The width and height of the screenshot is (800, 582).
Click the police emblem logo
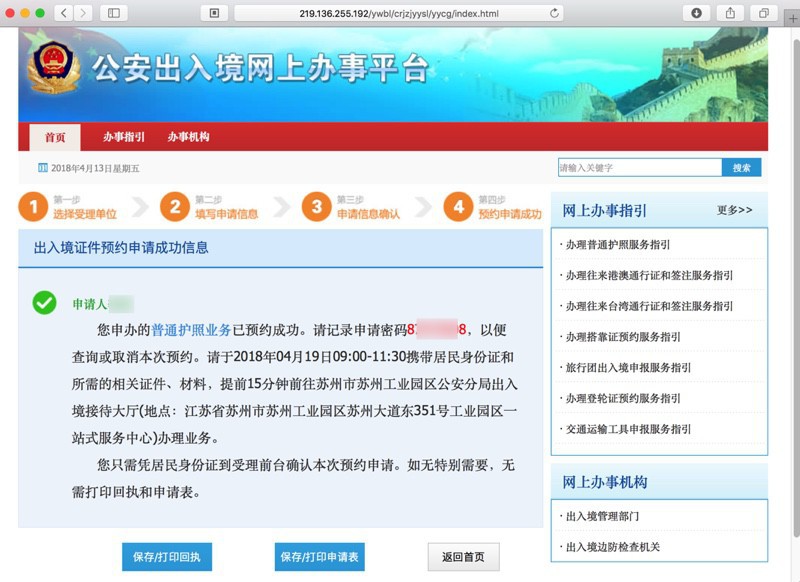tap(54, 67)
